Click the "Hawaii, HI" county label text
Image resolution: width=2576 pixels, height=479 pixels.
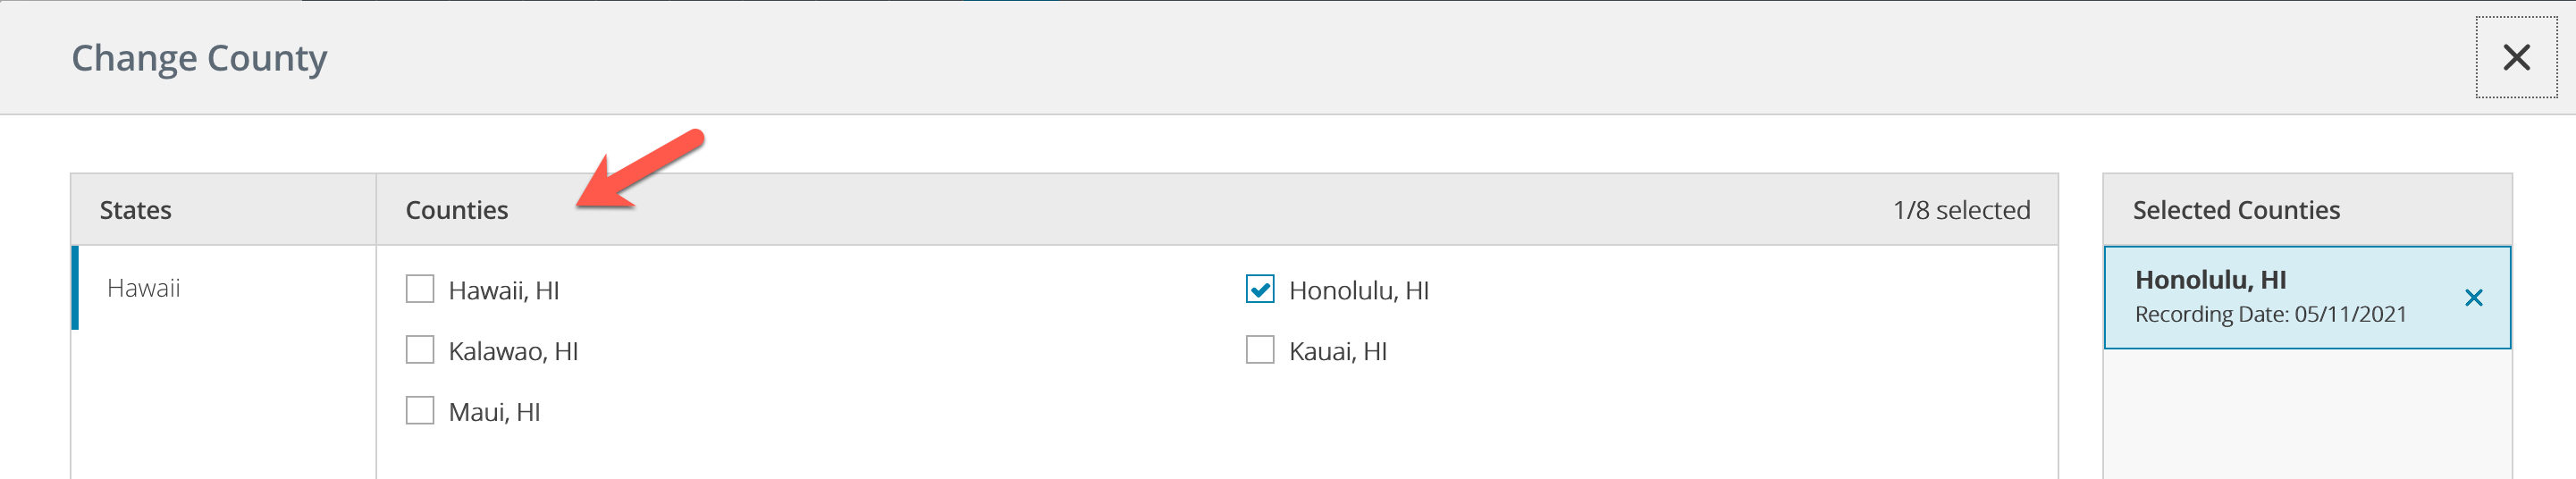[503, 290]
